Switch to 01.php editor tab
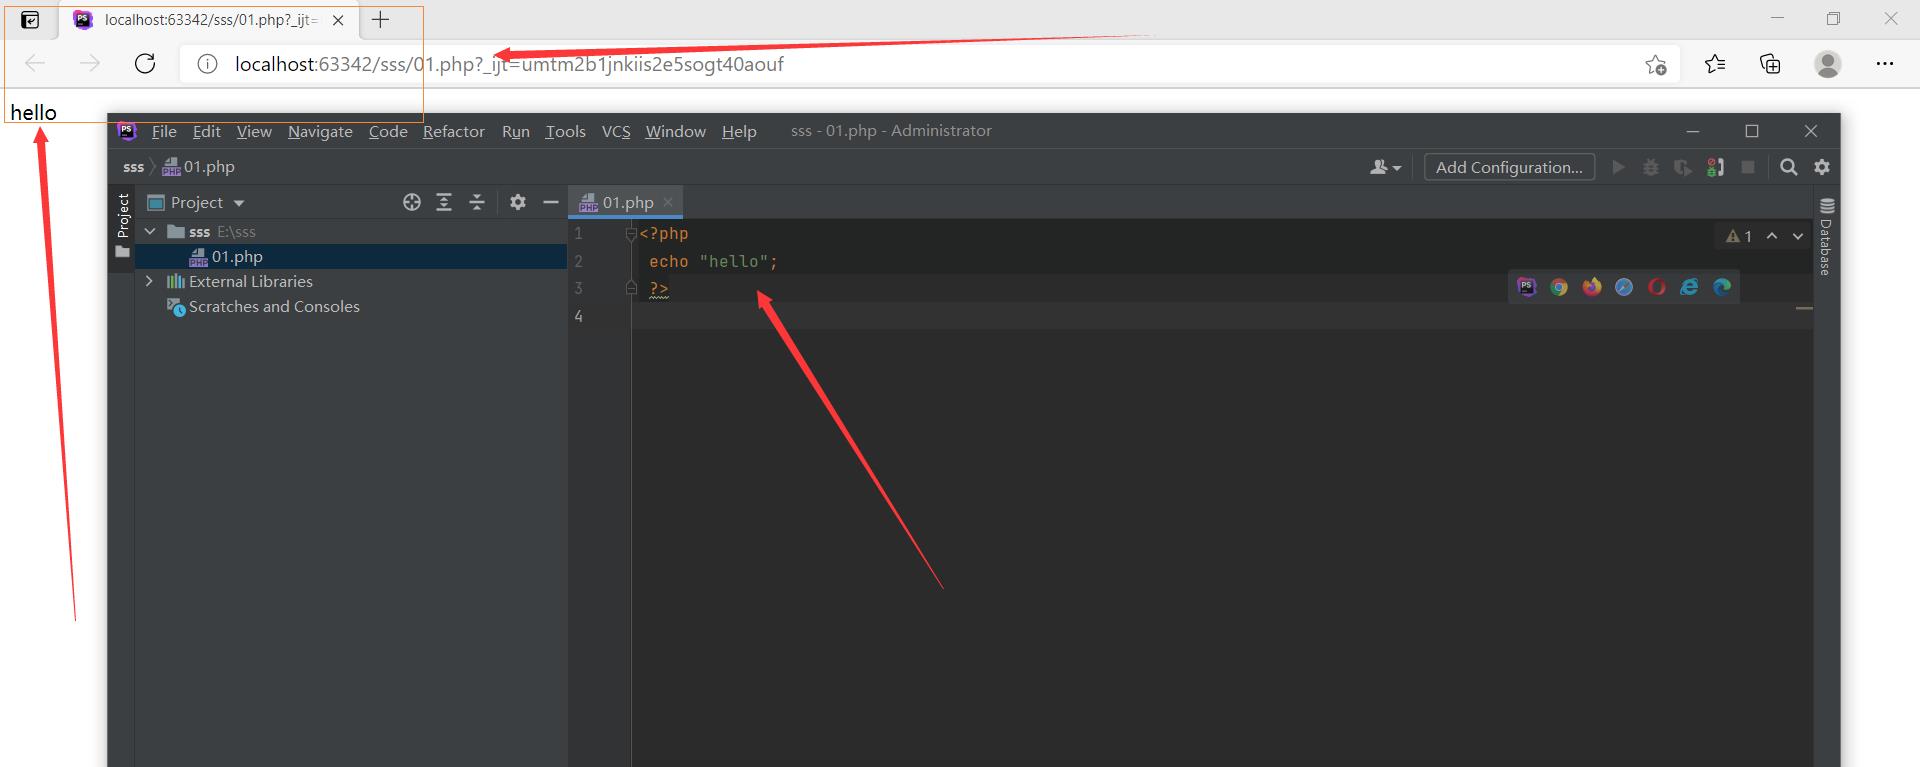The height and width of the screenshot is (767, 1920). point(627,202)
